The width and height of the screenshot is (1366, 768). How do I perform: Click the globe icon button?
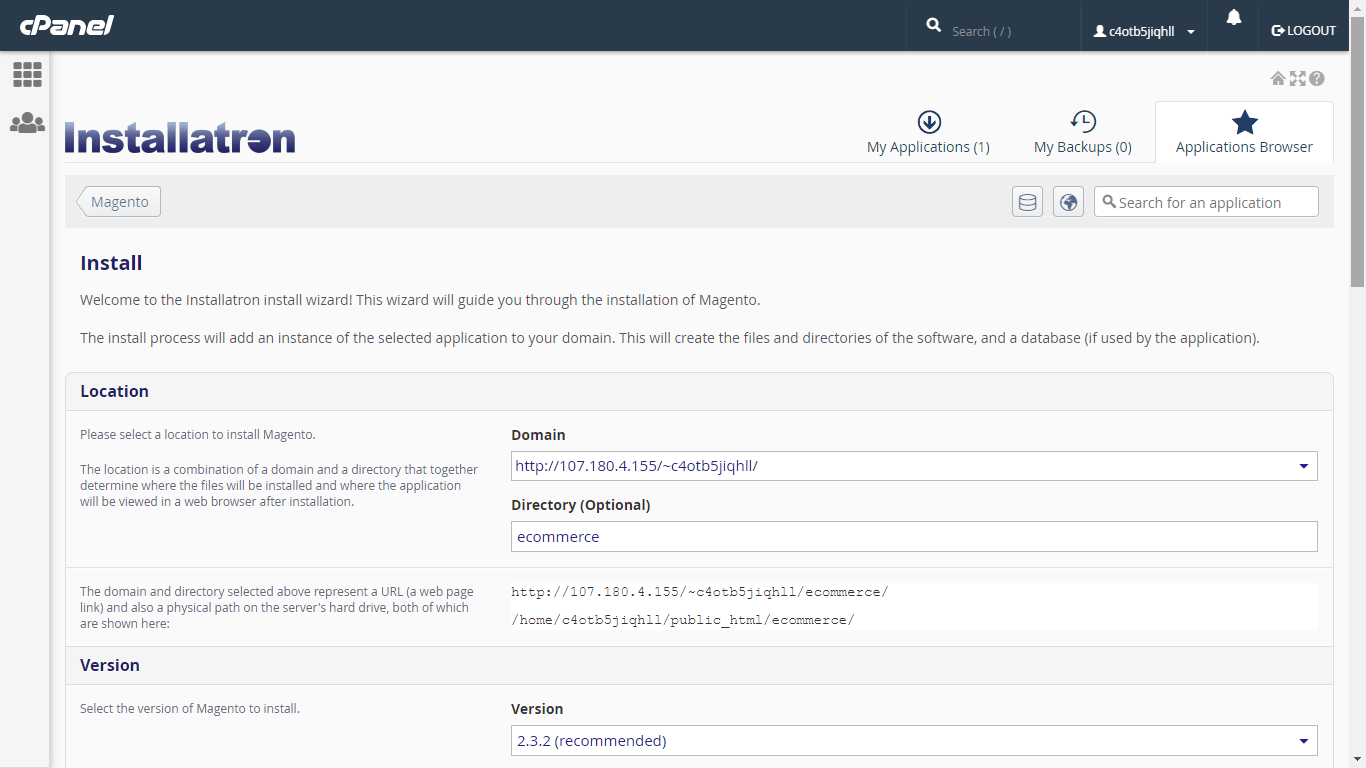tap(1068, 202)
